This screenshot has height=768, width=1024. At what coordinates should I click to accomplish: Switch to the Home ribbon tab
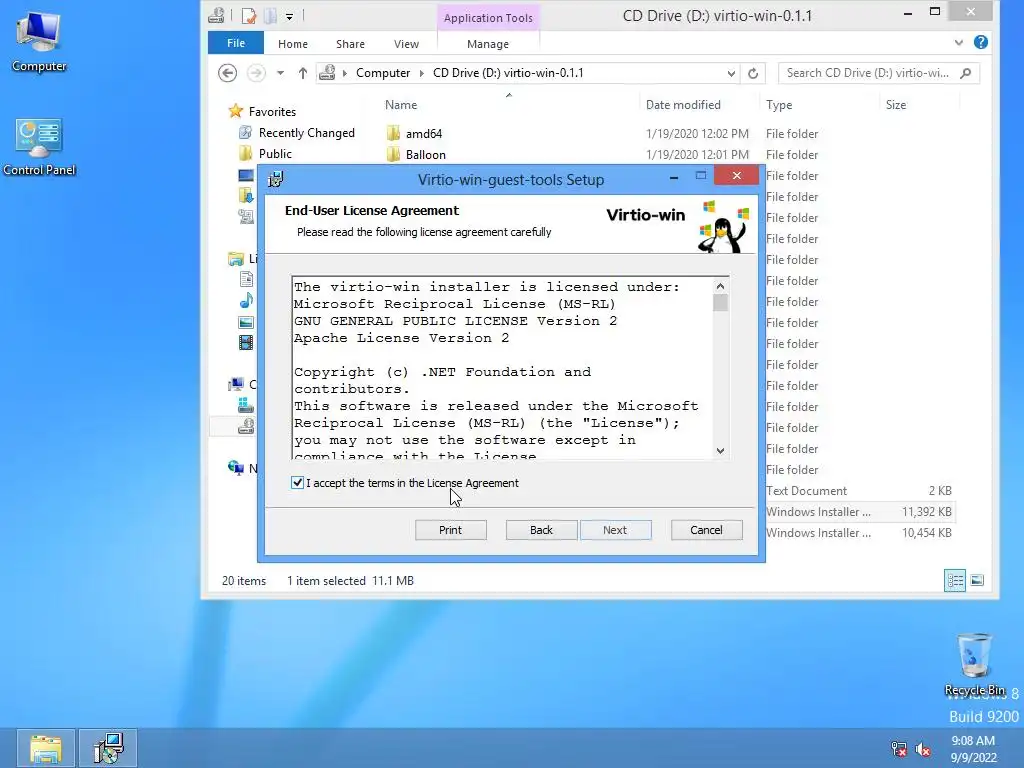click(x=293, y=44)
